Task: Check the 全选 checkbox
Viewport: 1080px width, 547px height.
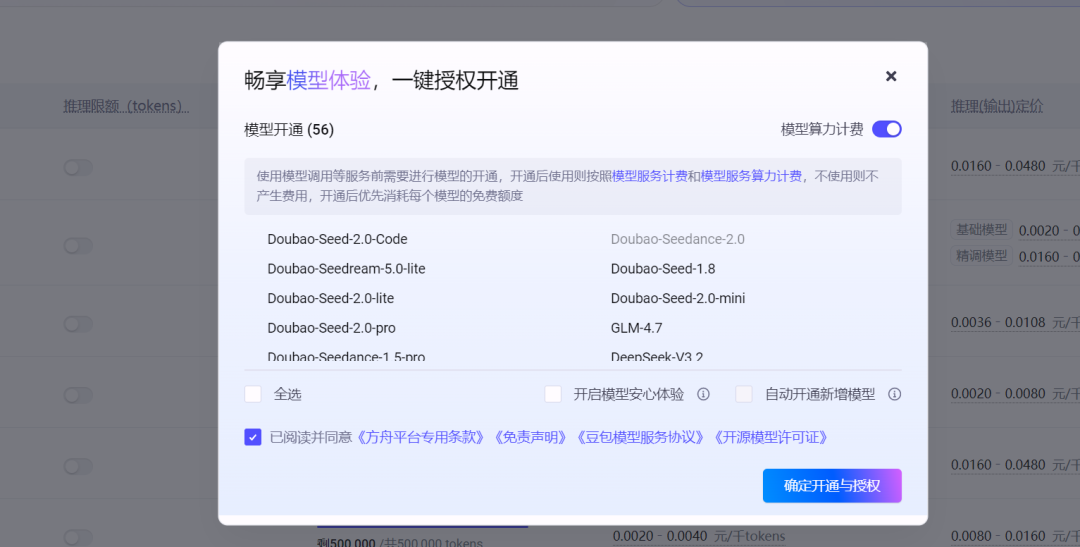Action: coord(253,394)
